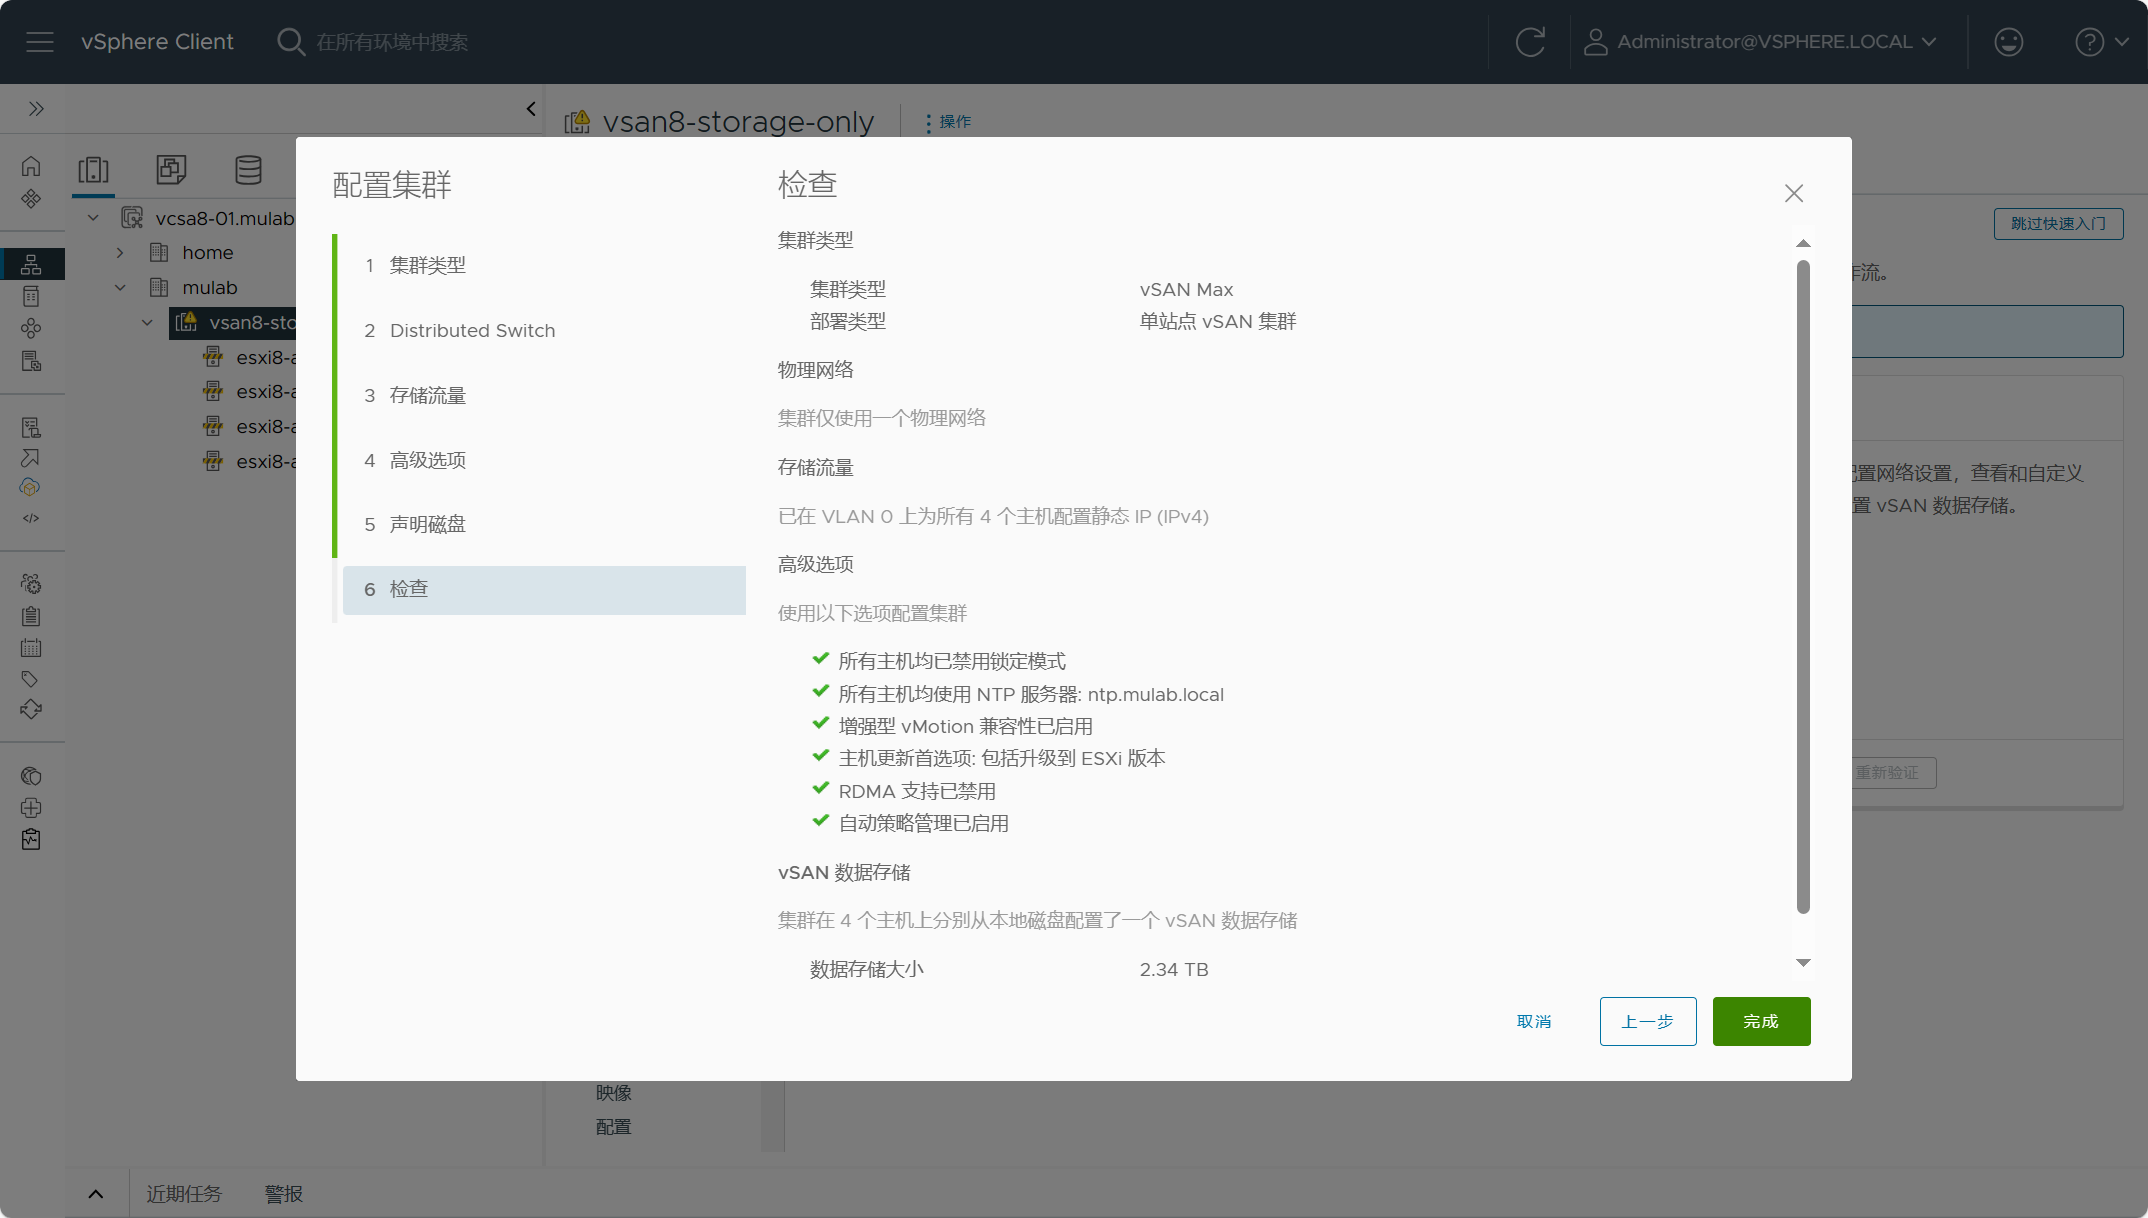Open the Lifecycle Manager sidebar icon
2148x1218 pixels.
pos(31,709)
